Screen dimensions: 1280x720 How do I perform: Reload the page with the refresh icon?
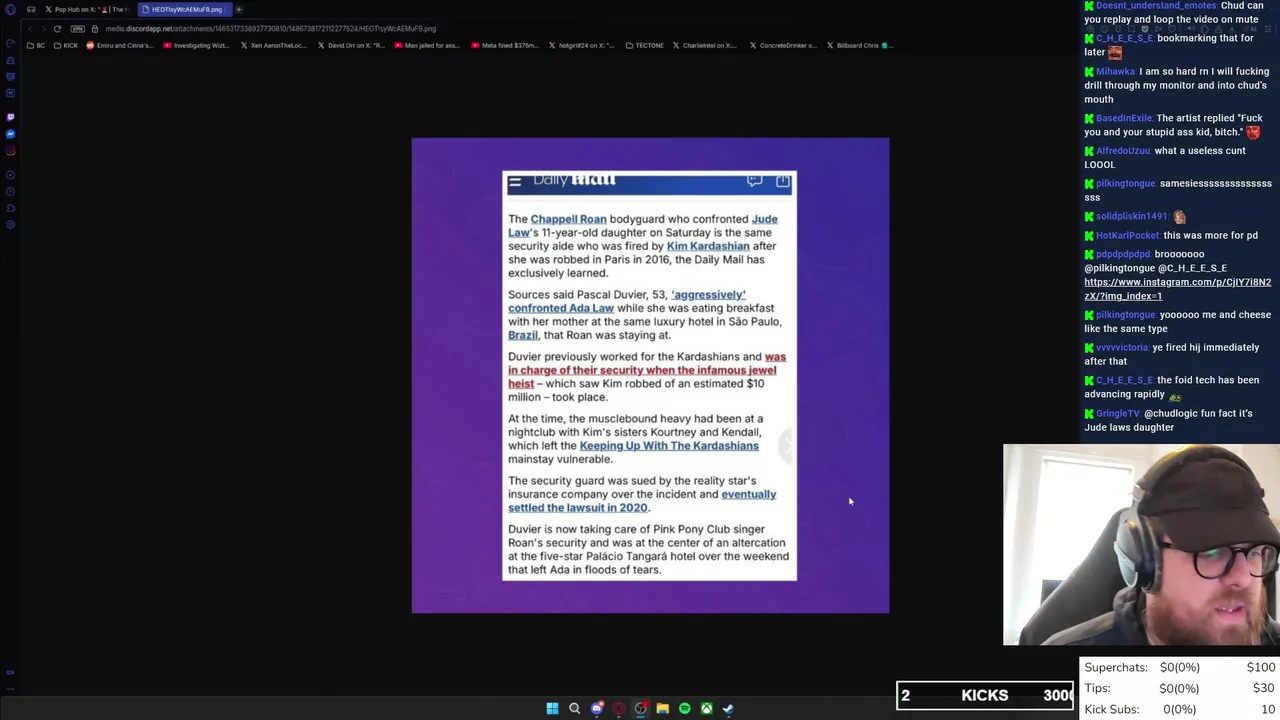coord(57,29)
